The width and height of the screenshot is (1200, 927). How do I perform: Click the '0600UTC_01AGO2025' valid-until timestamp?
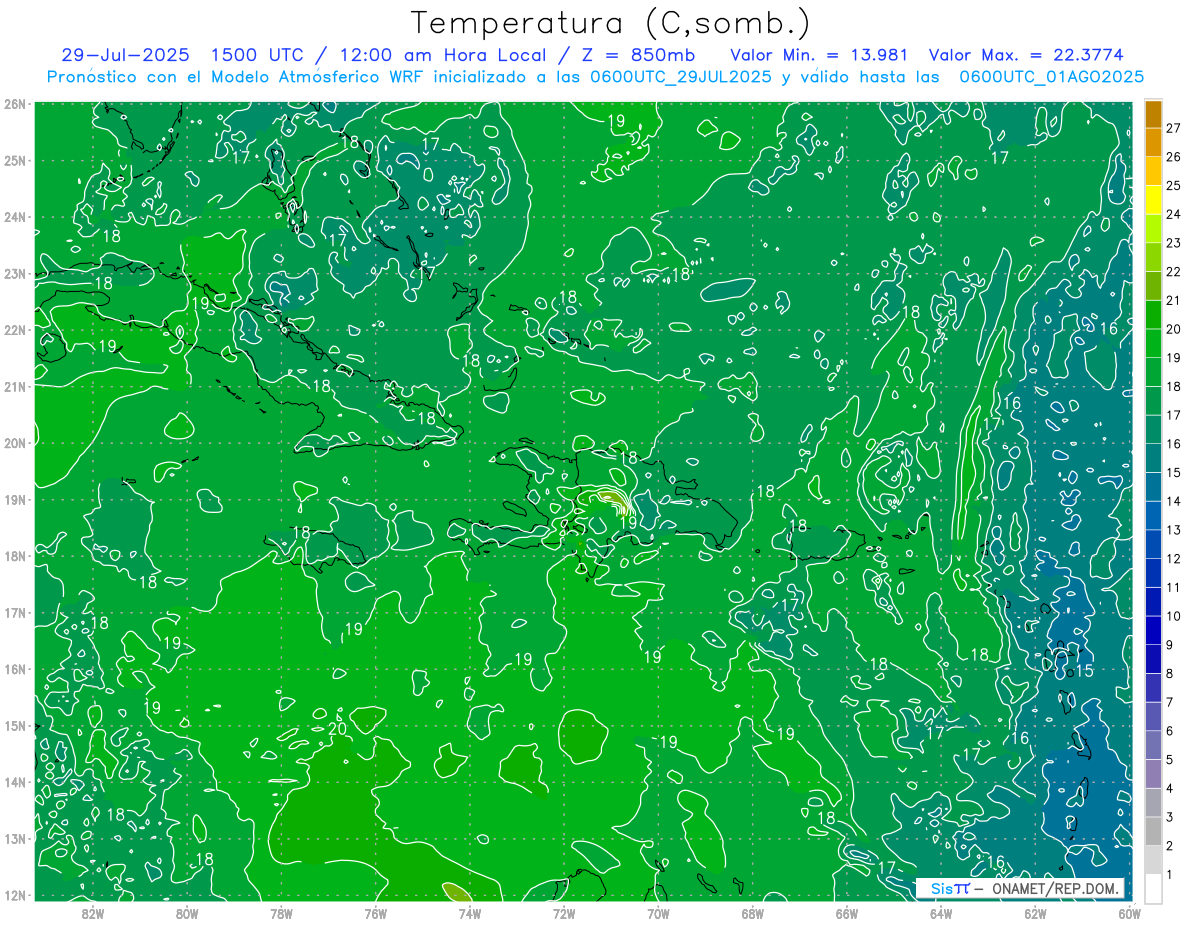pos(1051,77)
